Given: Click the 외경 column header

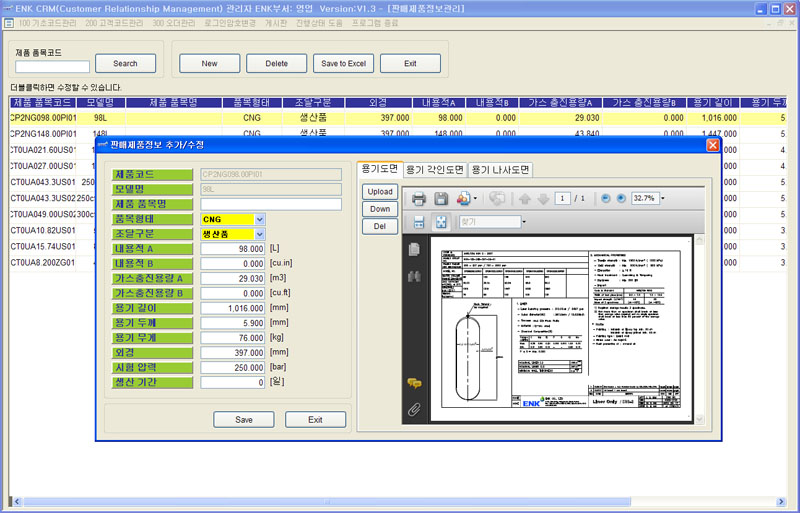Looking at the screenshot, I should click(378, 103).
